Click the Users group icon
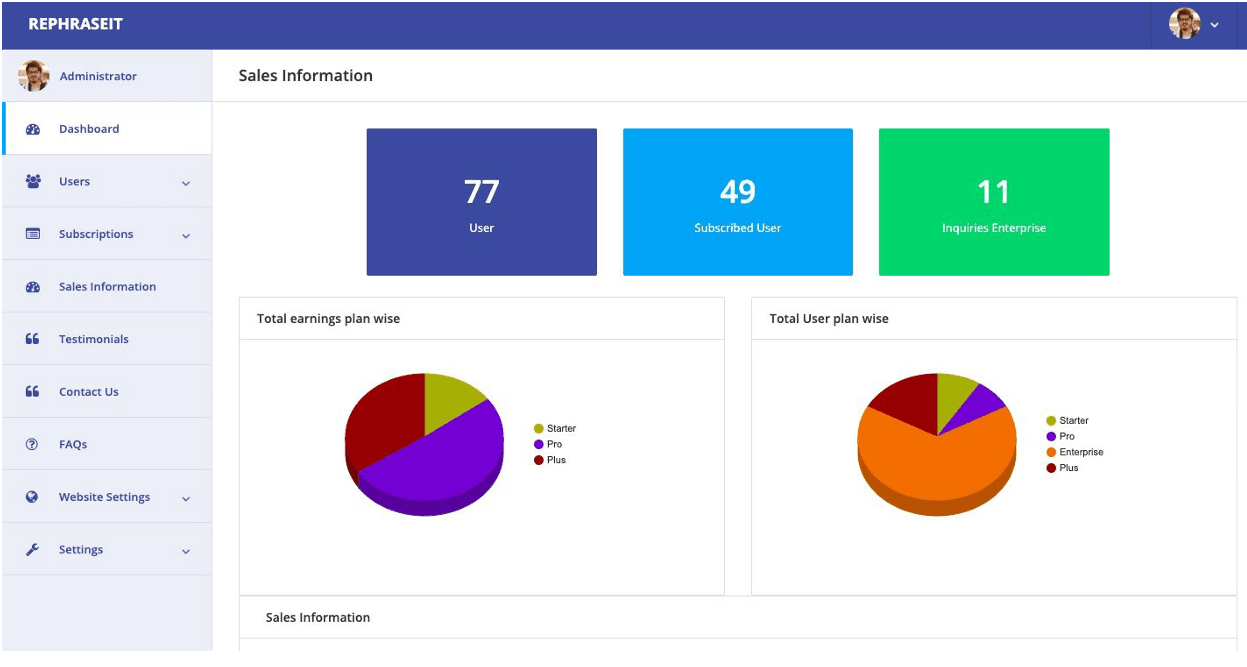This screenshot has width=1247, height=667. (32, 181)
